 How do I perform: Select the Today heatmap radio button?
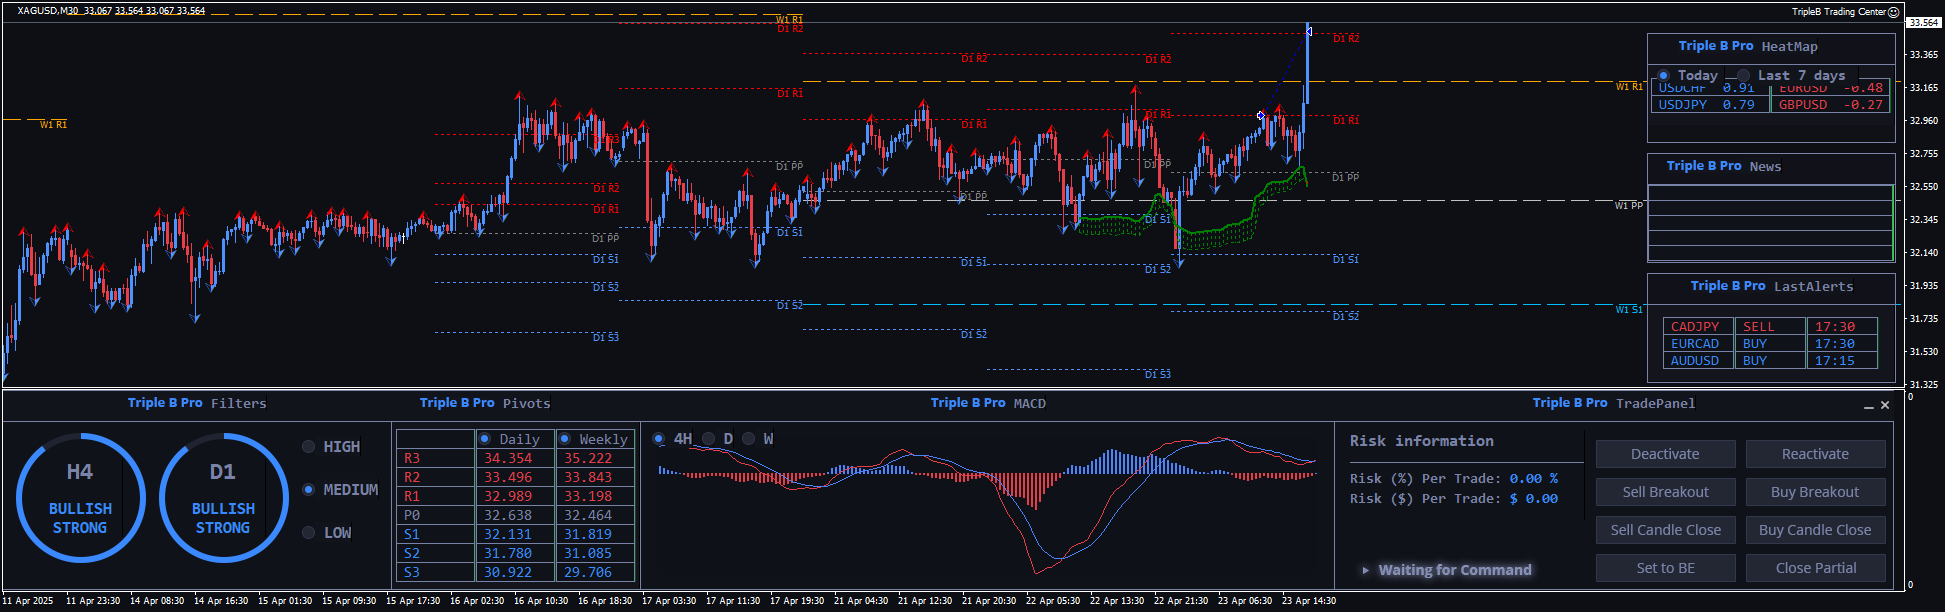click(x=1664, y=76)
